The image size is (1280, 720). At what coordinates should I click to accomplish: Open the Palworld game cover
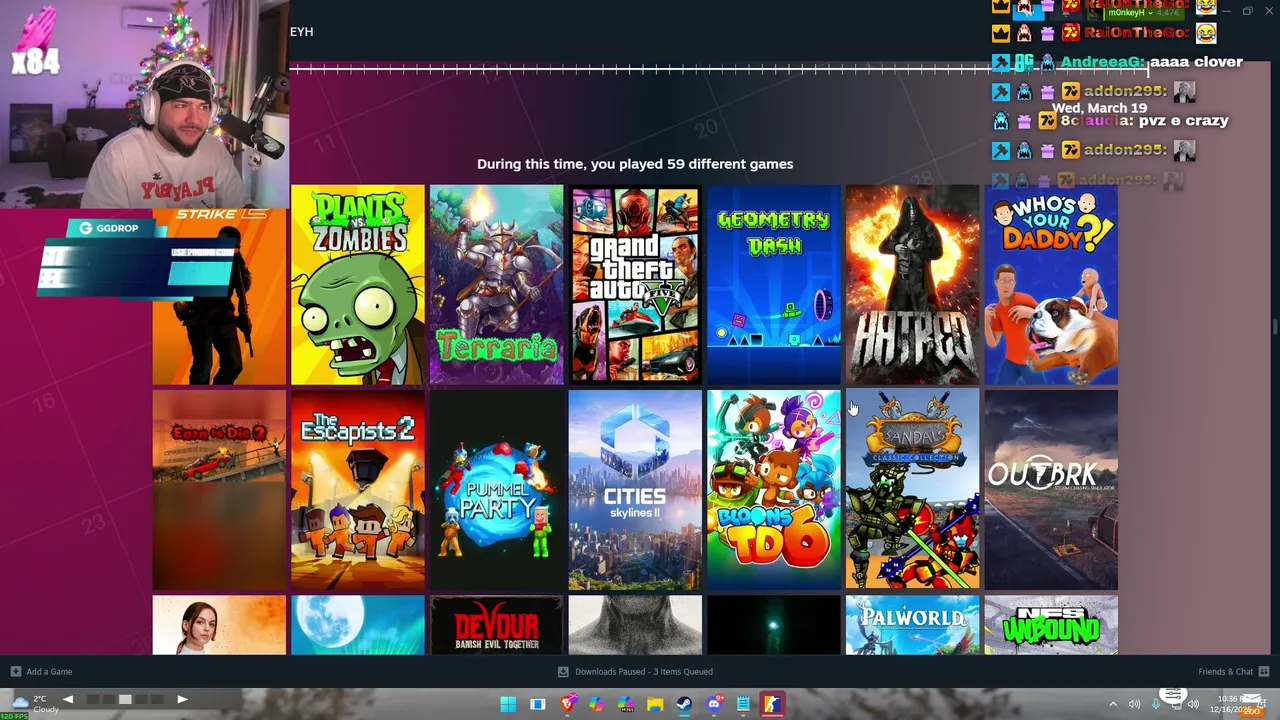coord(912,625)
